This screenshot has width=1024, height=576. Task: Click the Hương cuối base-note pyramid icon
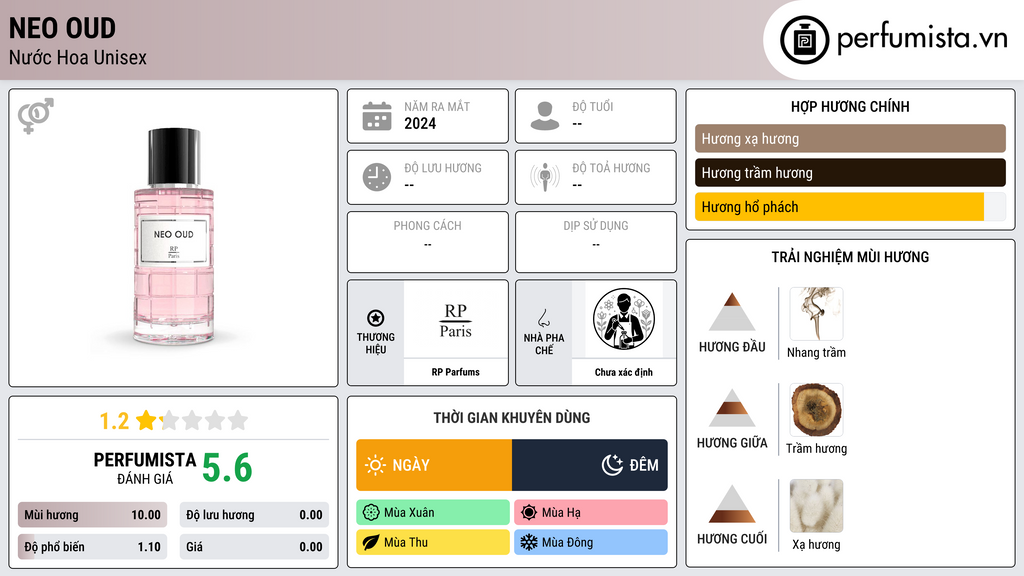732,504
